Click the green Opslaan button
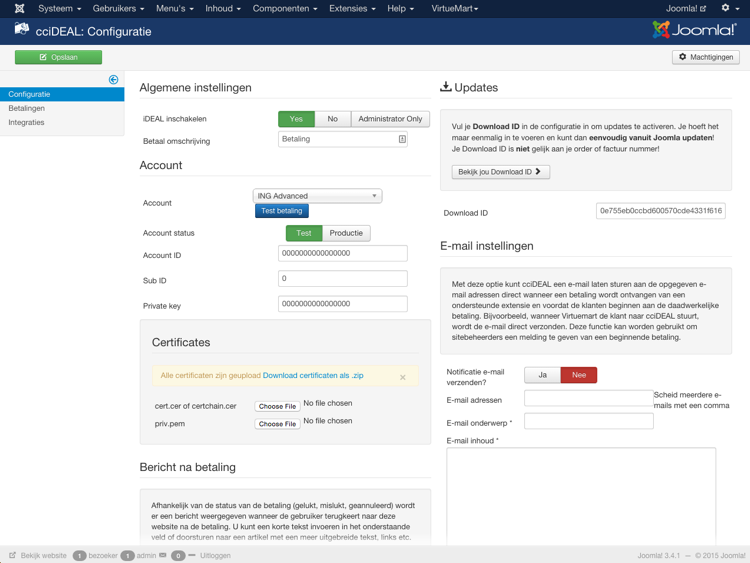750x563 pixels. pyautogui.click(x=58, y=57)
